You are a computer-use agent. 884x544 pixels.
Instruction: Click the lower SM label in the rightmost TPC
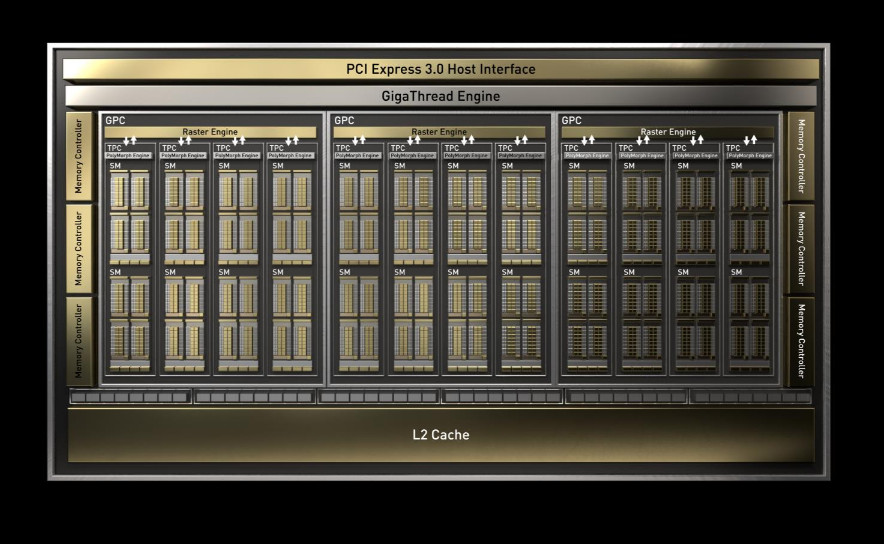[736, 272]
